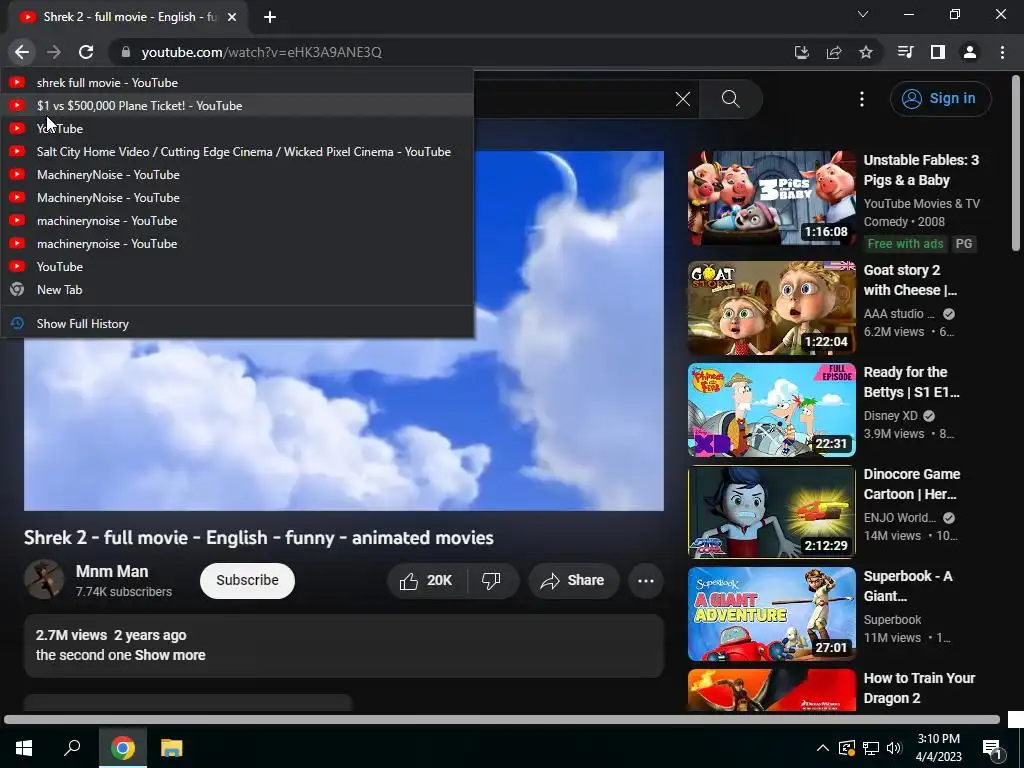Click the Sign in button
This screenshot has height=768, width=1024.
tap(940, 99)
